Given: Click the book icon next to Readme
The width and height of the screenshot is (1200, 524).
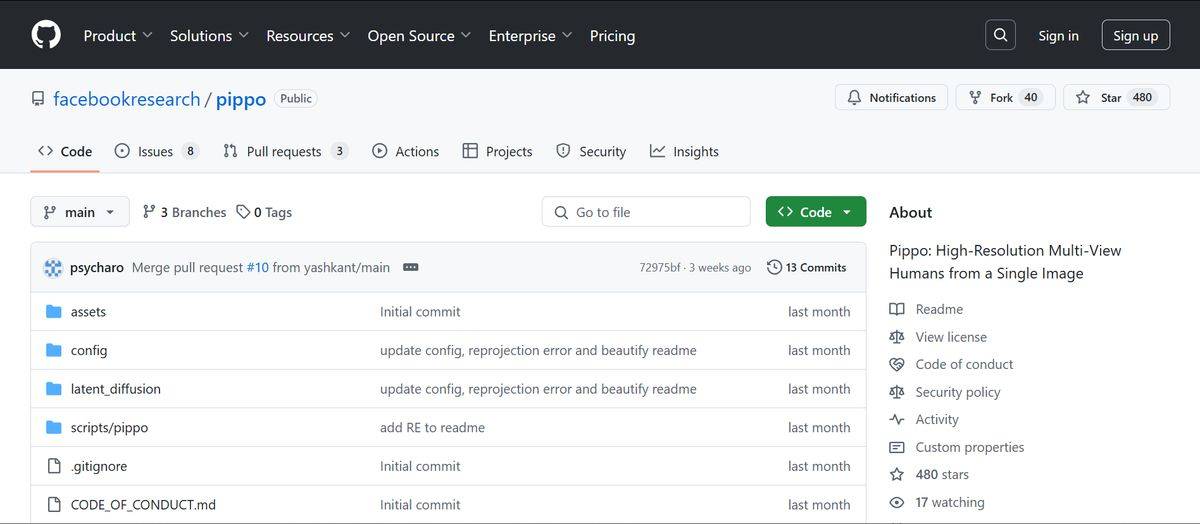Looking at the screenshot, I should (x=897, y=309).
